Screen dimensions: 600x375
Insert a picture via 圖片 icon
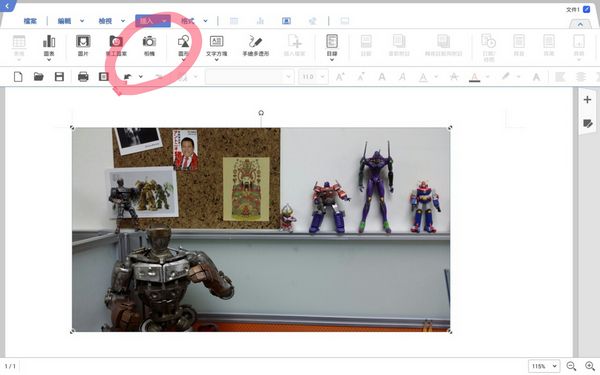click(x=83, y=45)
